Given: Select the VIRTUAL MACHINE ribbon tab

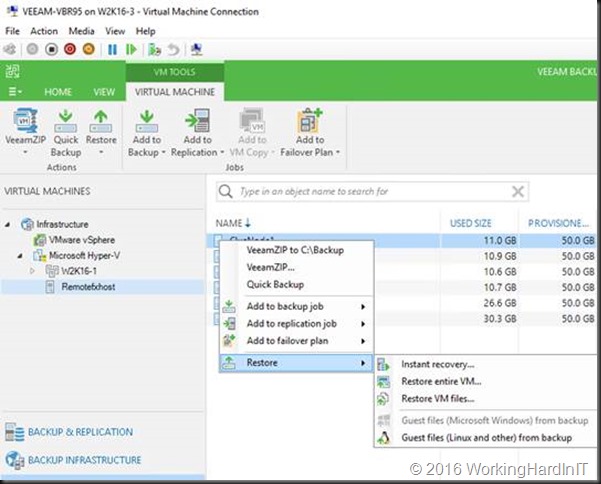Looking at the screenshot, I should coord(175,92).
